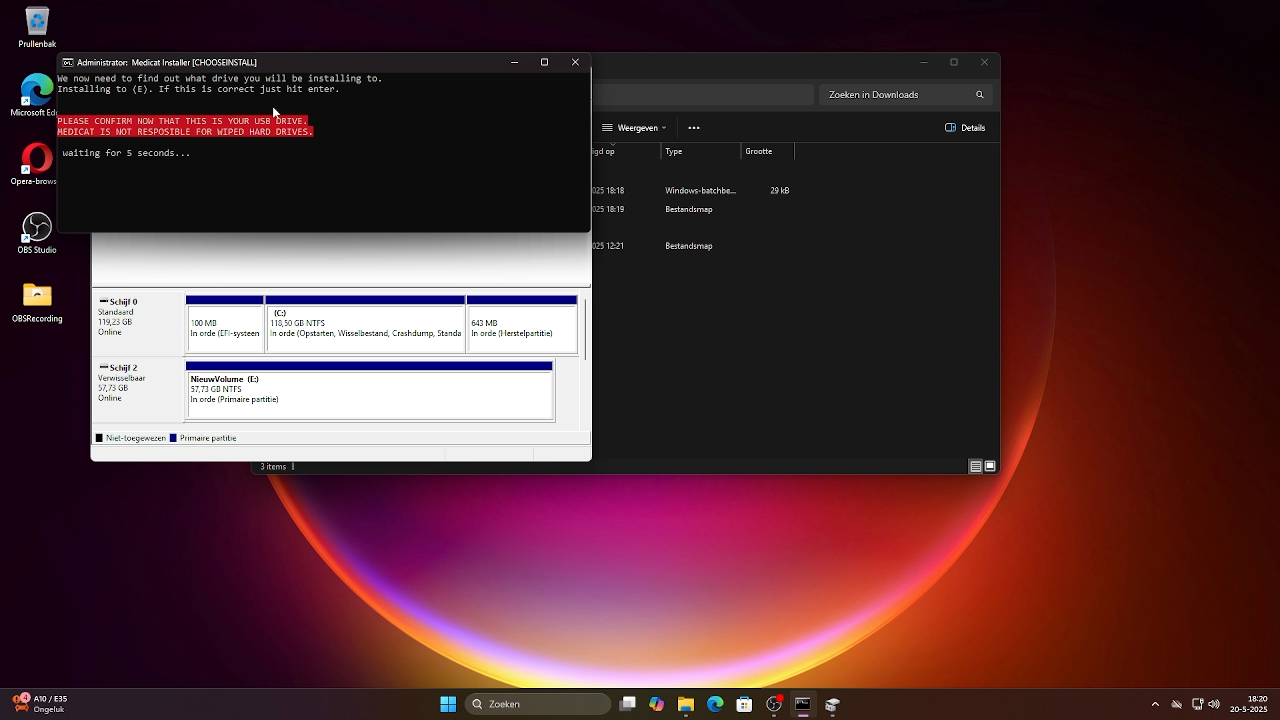Click the Niet-toegewezen legend color swatch
This screenshot has height=720, width=1280.
tap(99, 438)
